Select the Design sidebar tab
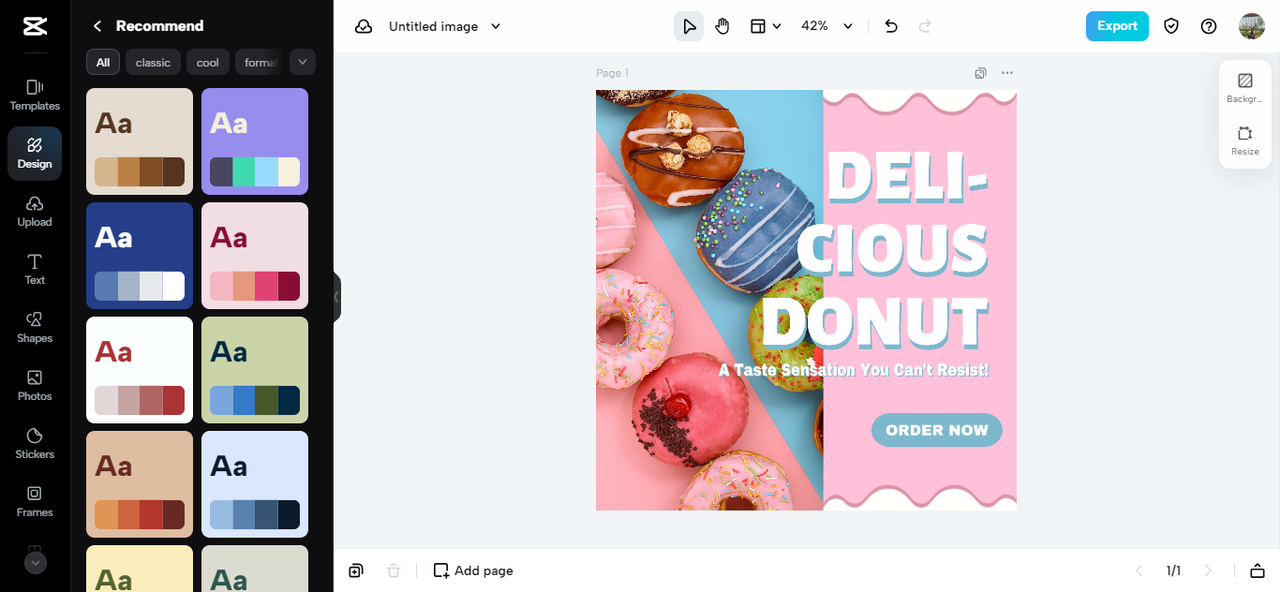Image resolution: width=1280 pixels, height=592 pixels. (x=35, y=153)
